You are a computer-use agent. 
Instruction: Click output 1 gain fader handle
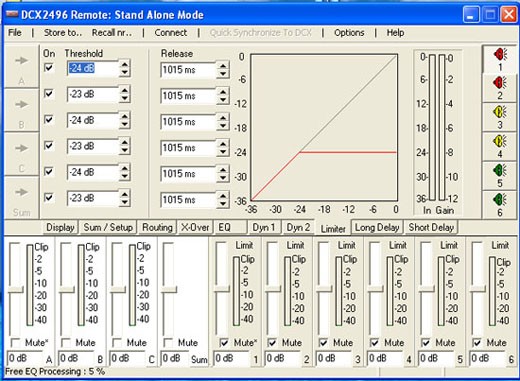(x=222, y=289)
